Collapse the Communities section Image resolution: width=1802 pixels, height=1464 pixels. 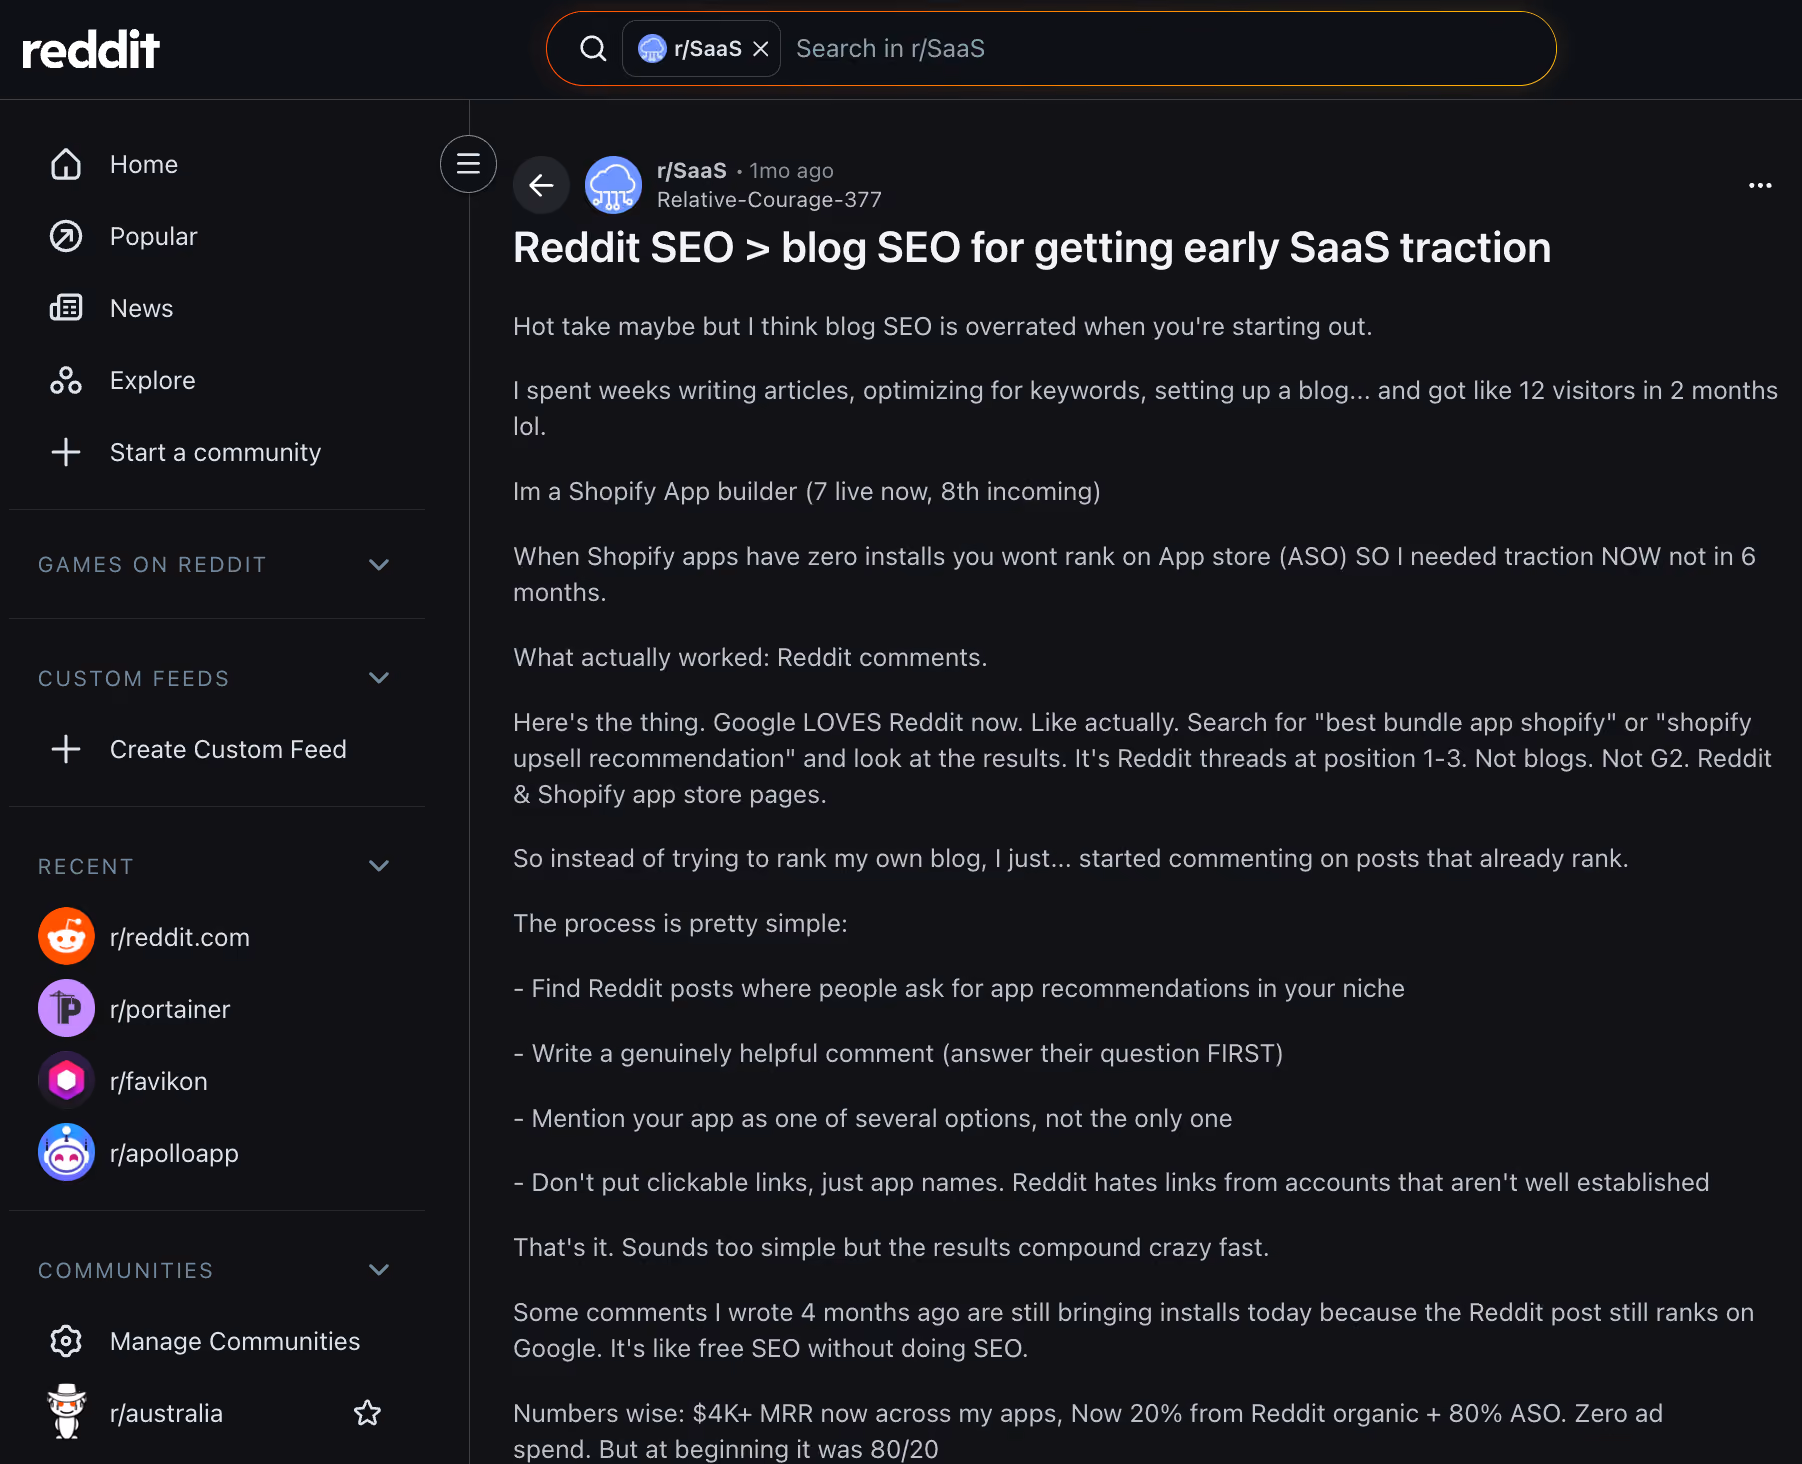(379, 1270)
